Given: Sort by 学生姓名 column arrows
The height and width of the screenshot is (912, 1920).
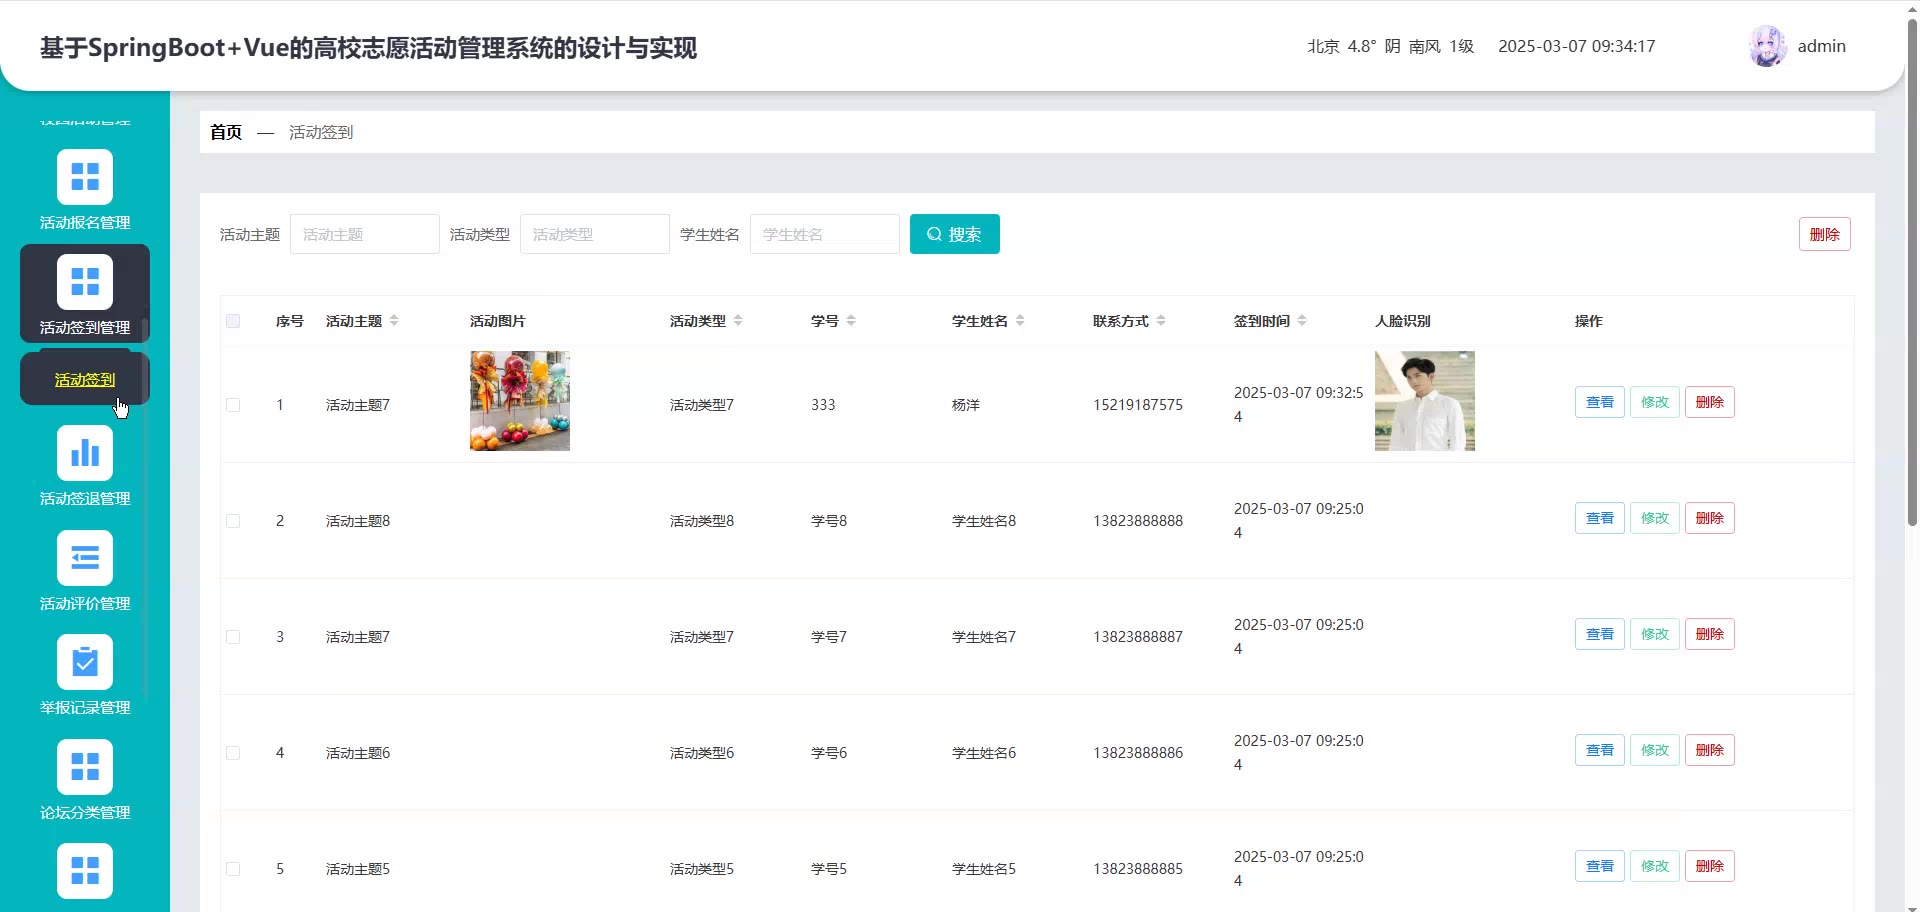Looking at the screenshot, I should [x=1020, y=321].
